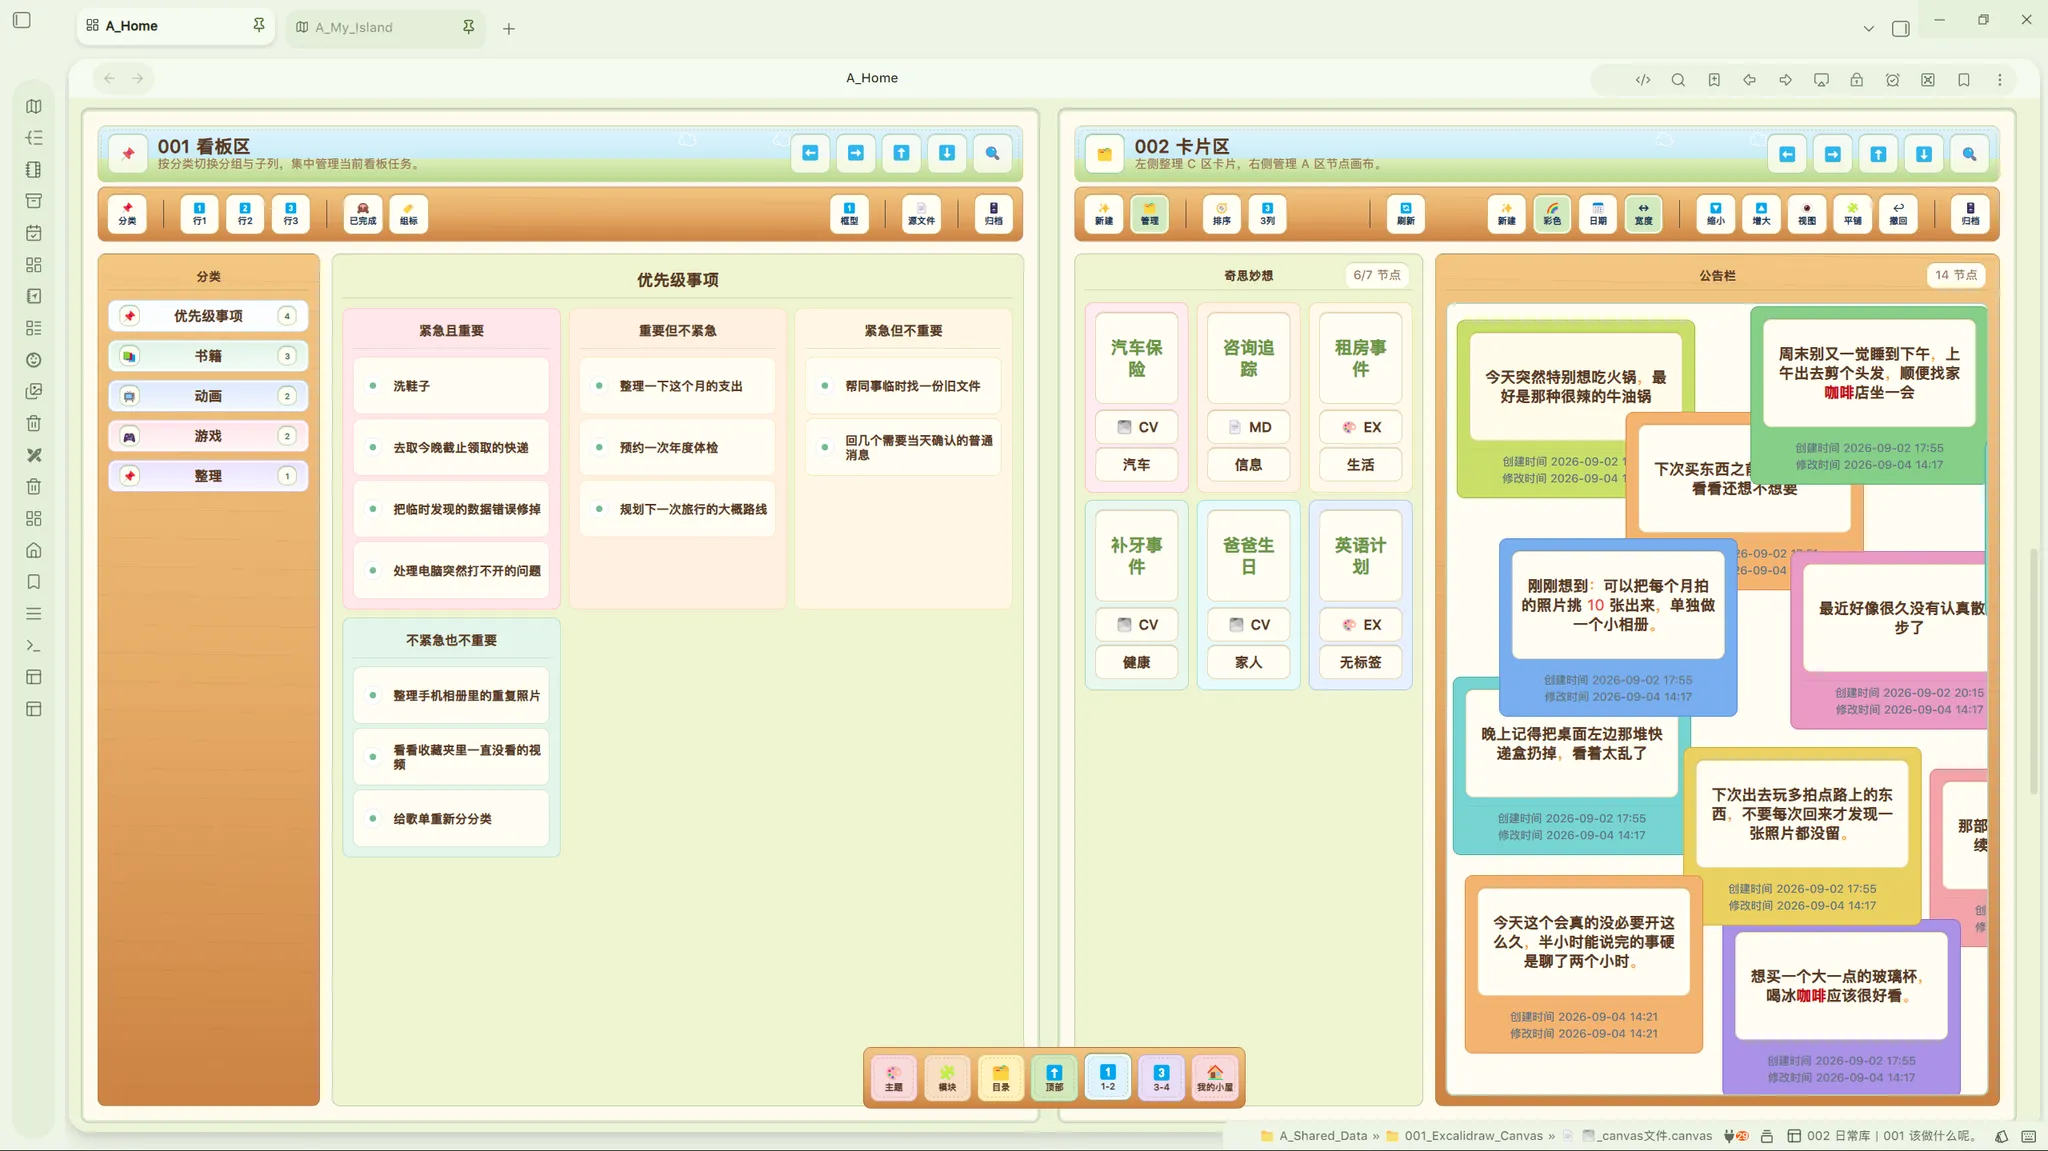This screenshot has height=1151, width=2048.
Task: Toggle the left sidebar panel icon
Action: click(22, 20)
